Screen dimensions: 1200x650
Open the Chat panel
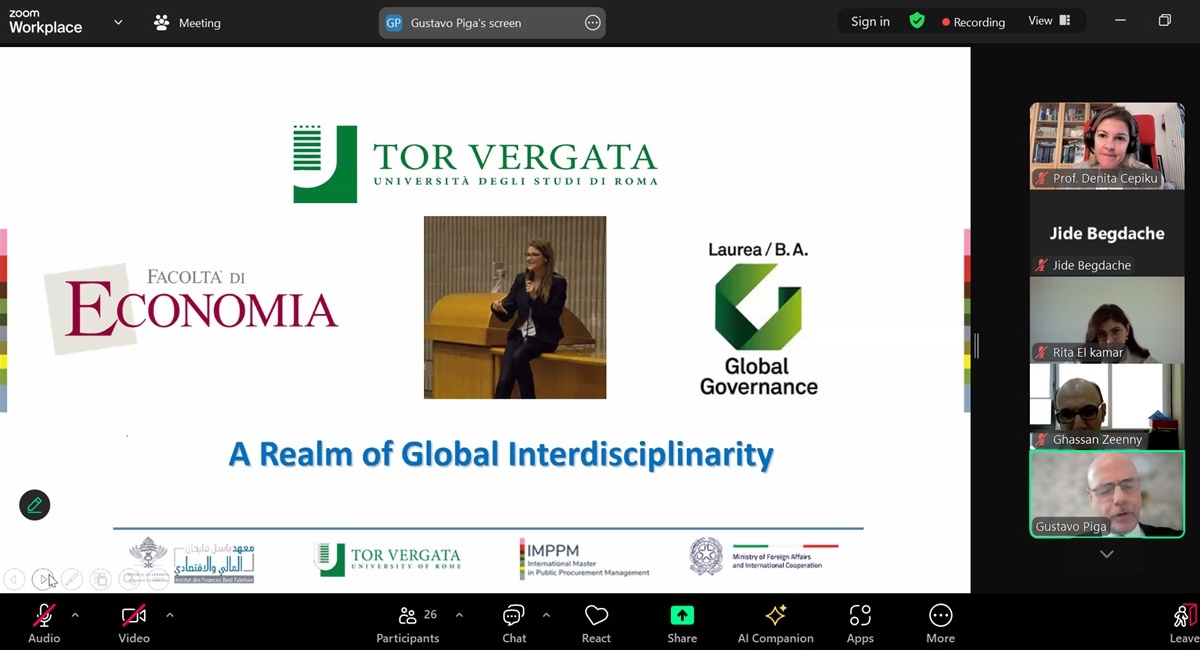tap(514, 624)
